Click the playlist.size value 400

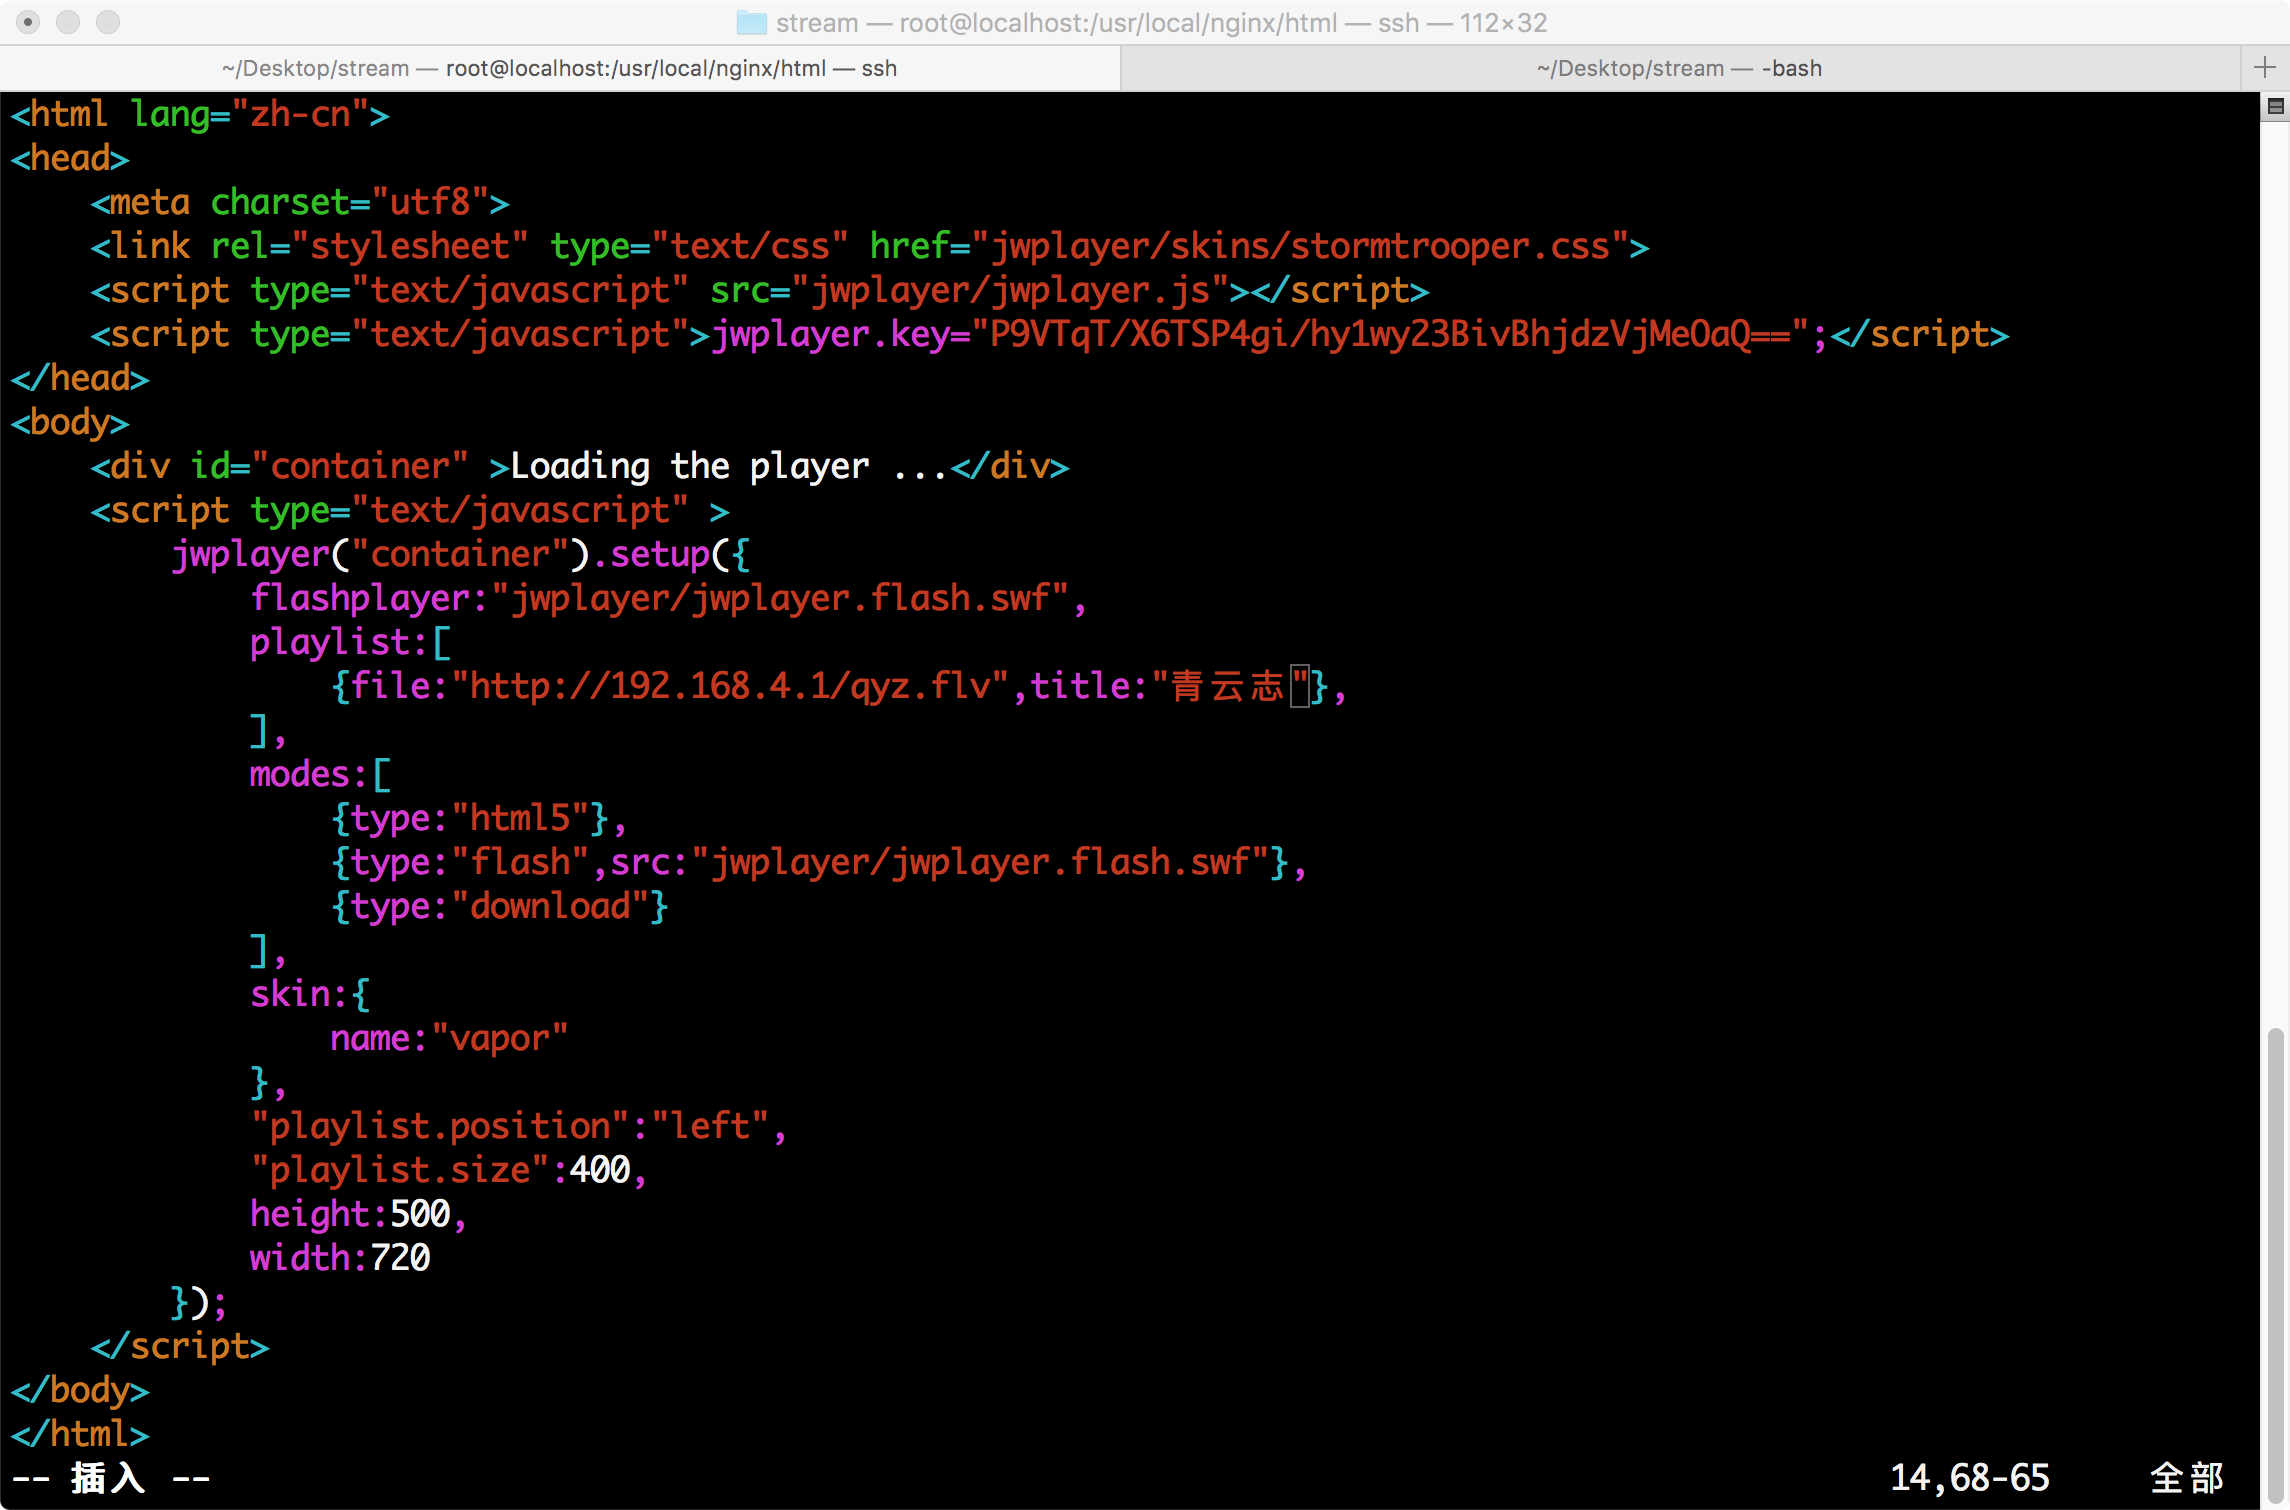(x=600, y=1170)
